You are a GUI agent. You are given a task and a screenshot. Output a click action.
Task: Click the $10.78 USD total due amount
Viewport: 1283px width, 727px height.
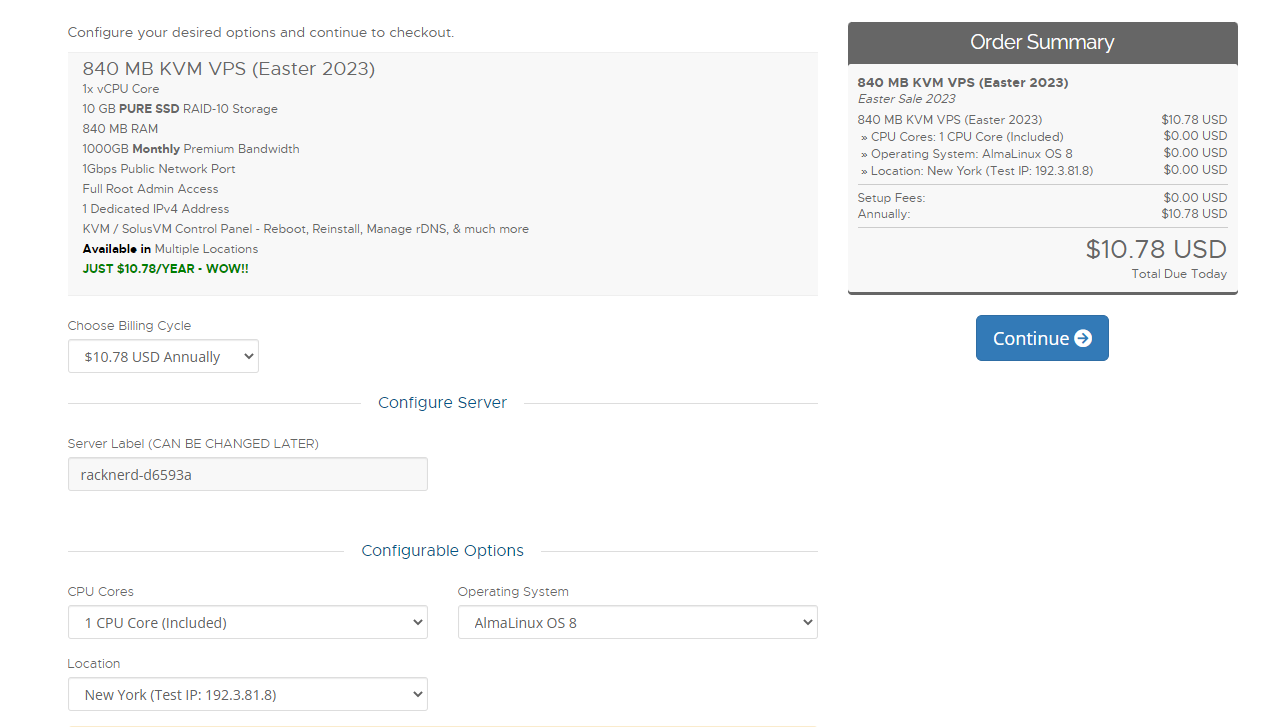(x=1155, y=249)
